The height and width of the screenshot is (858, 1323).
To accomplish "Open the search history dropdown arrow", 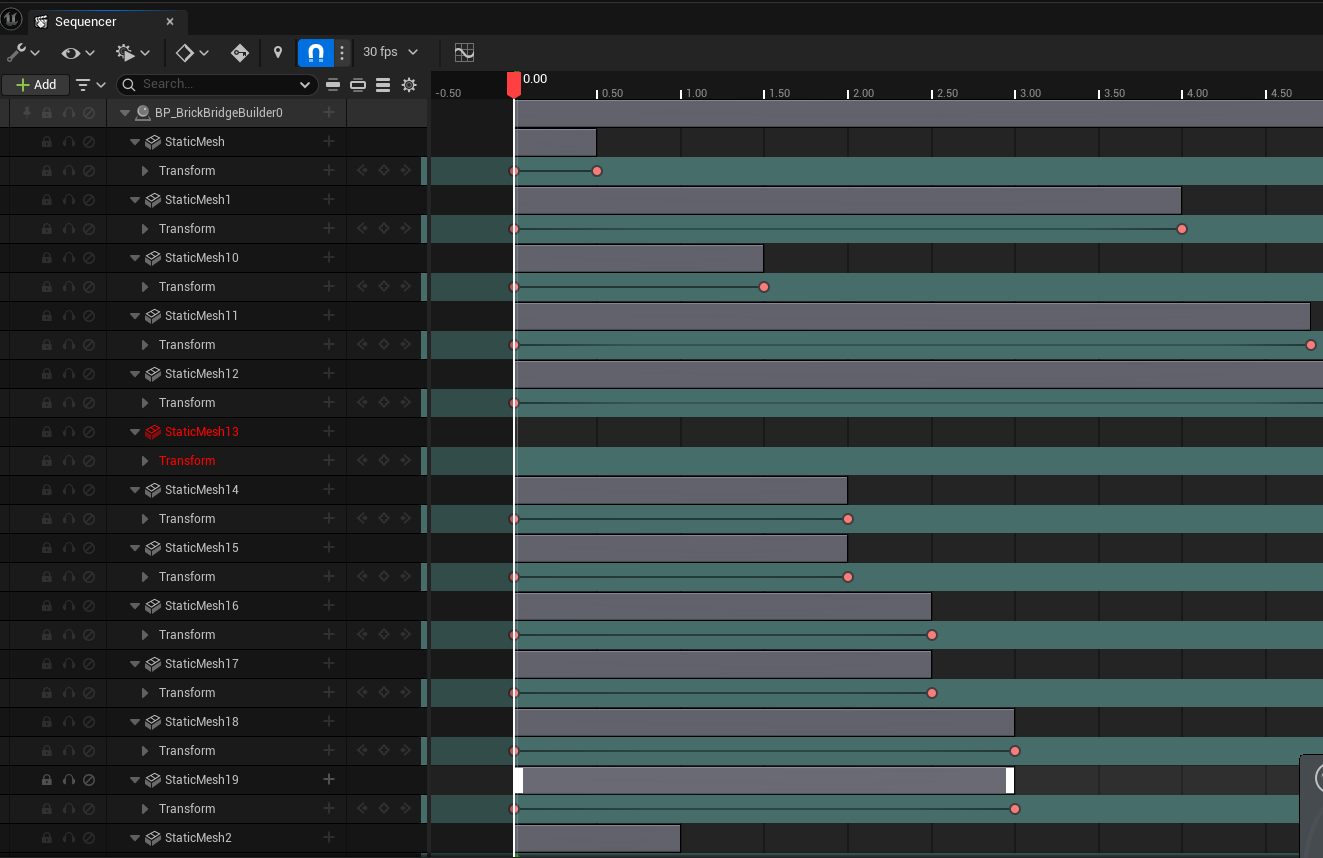I will click(x=306, y=85).
